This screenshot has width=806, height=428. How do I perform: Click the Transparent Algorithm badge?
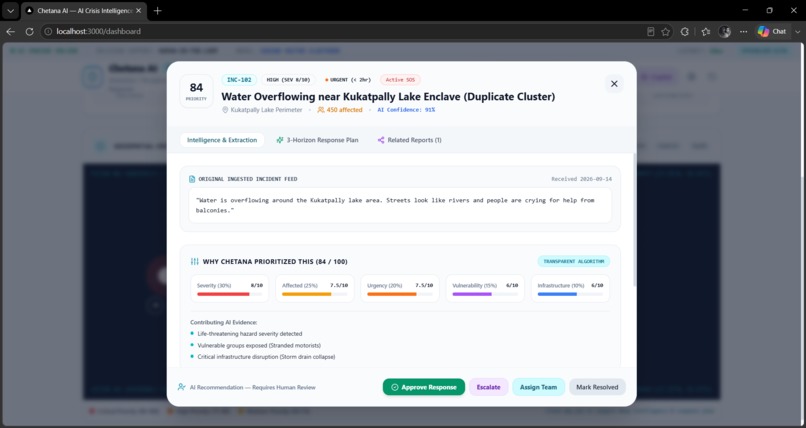click(x=574, y=261)
